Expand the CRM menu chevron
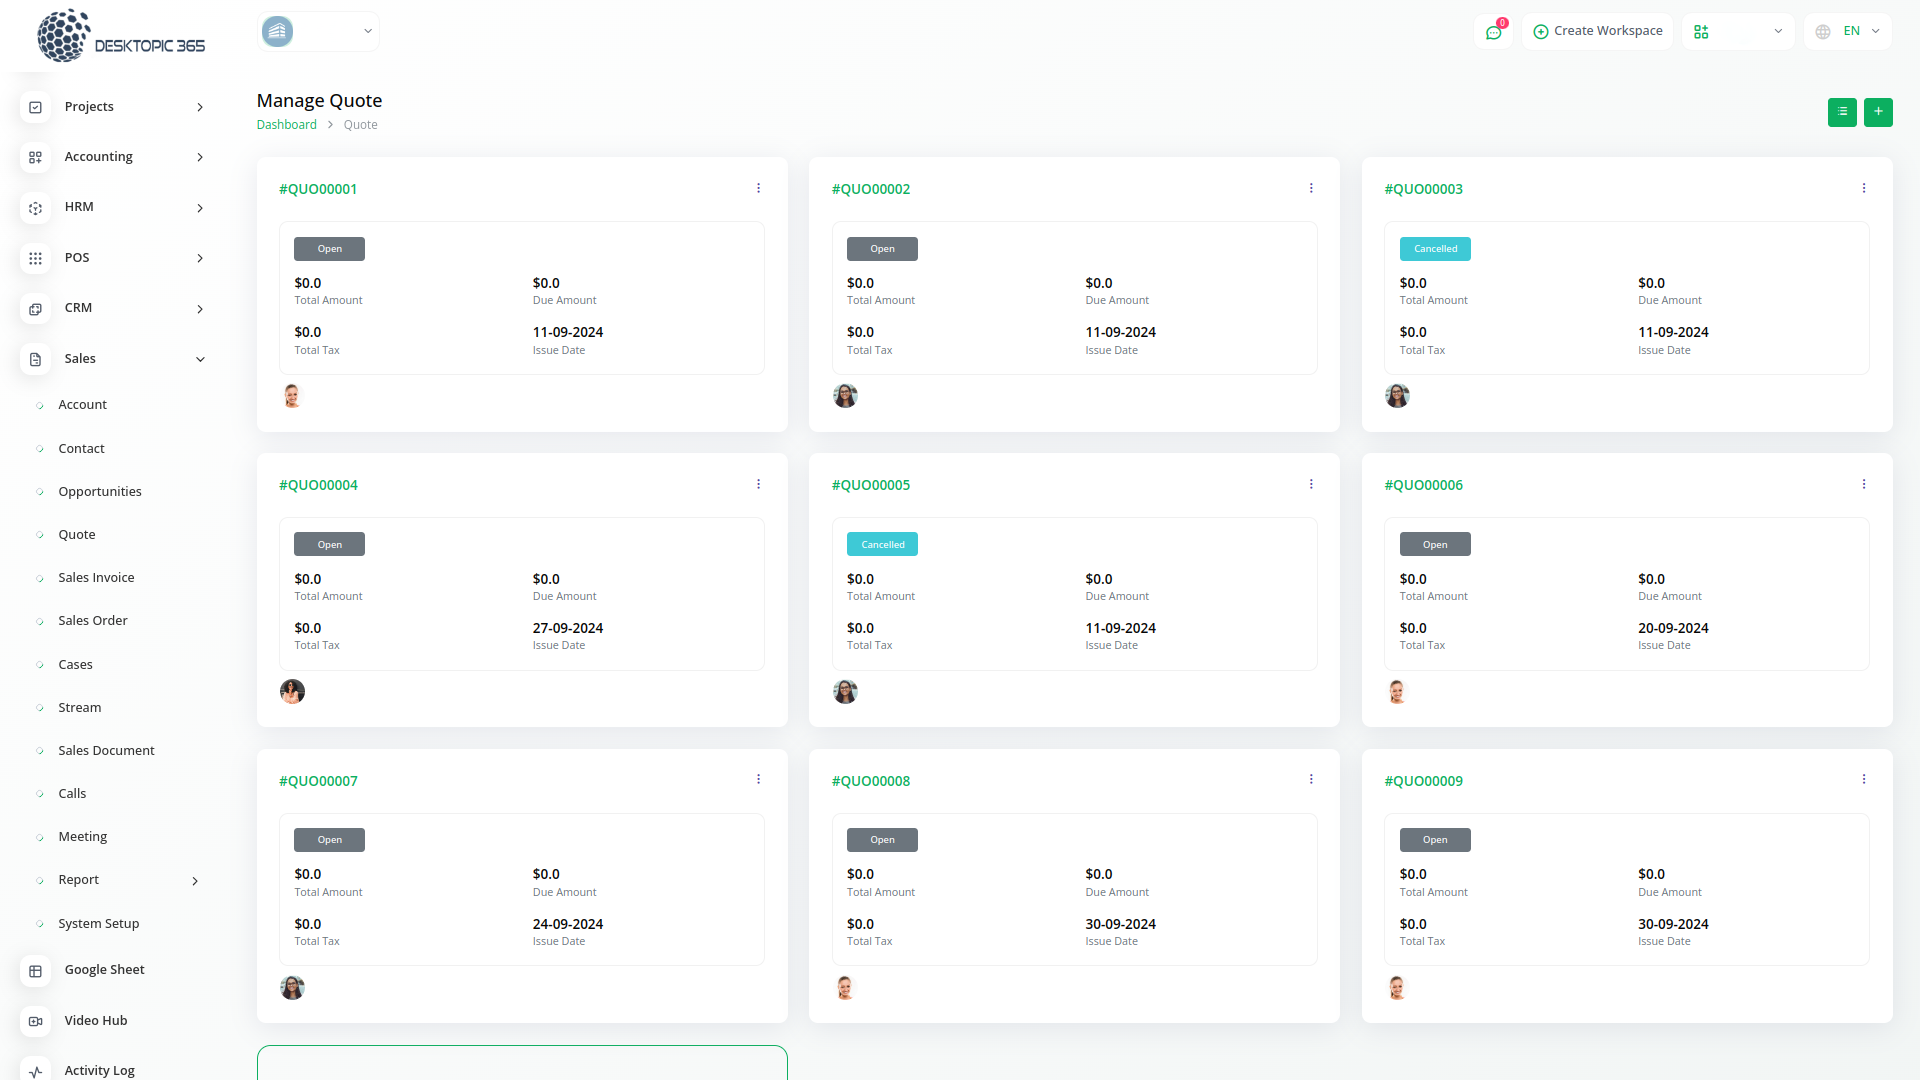1920x1080 pixels. (x=200, y=309)
